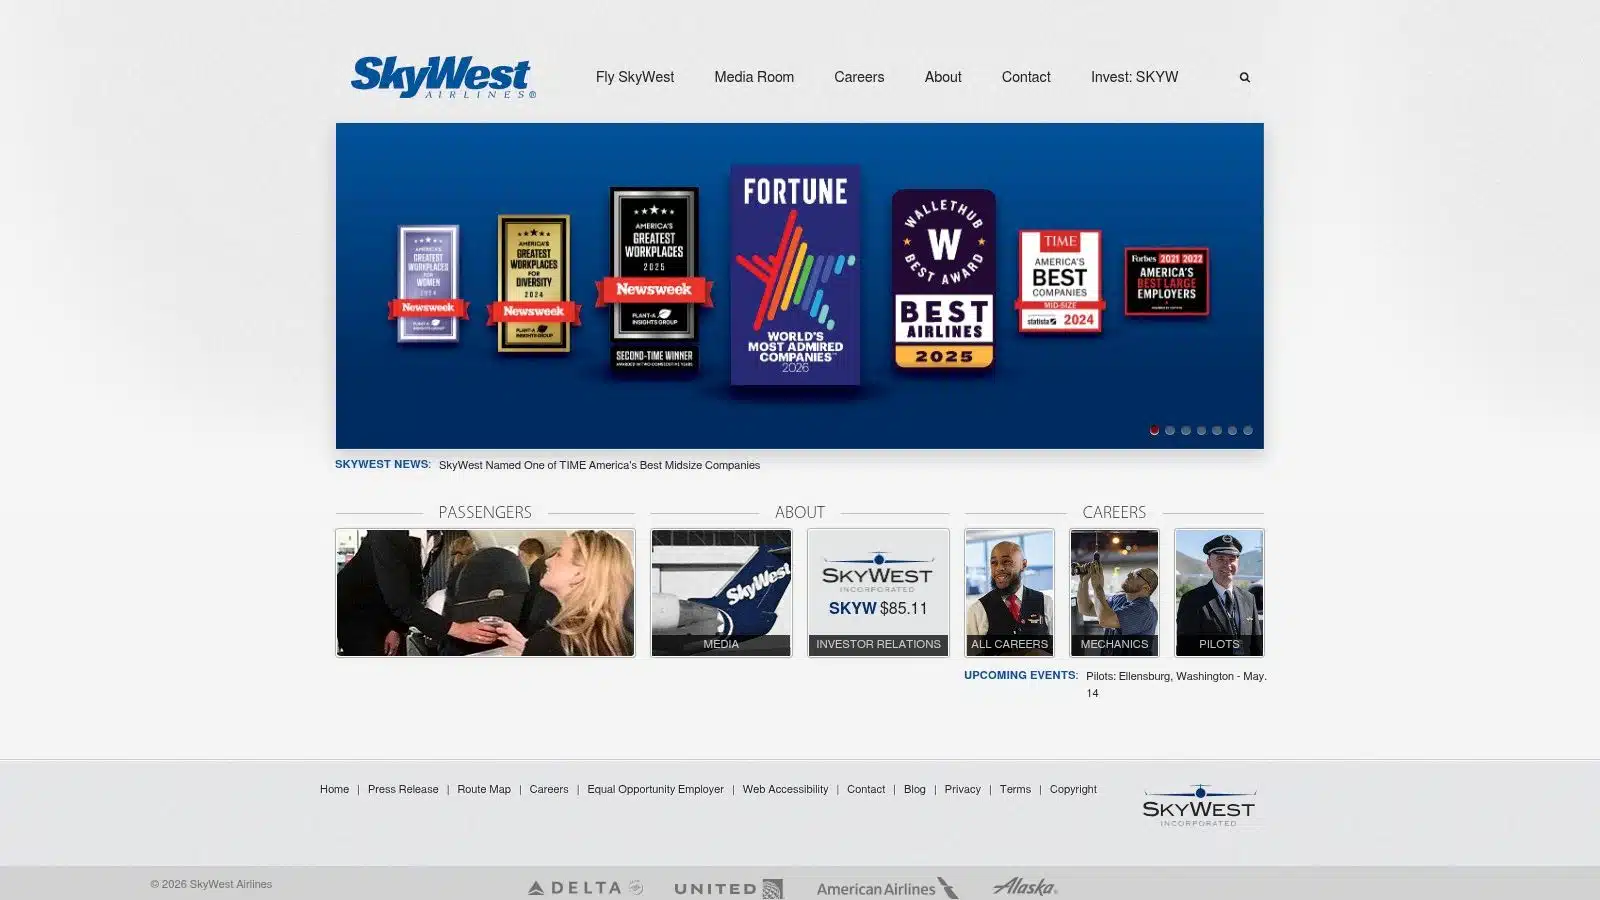Click the Copyright footer link

click(x=1073, y=789)
